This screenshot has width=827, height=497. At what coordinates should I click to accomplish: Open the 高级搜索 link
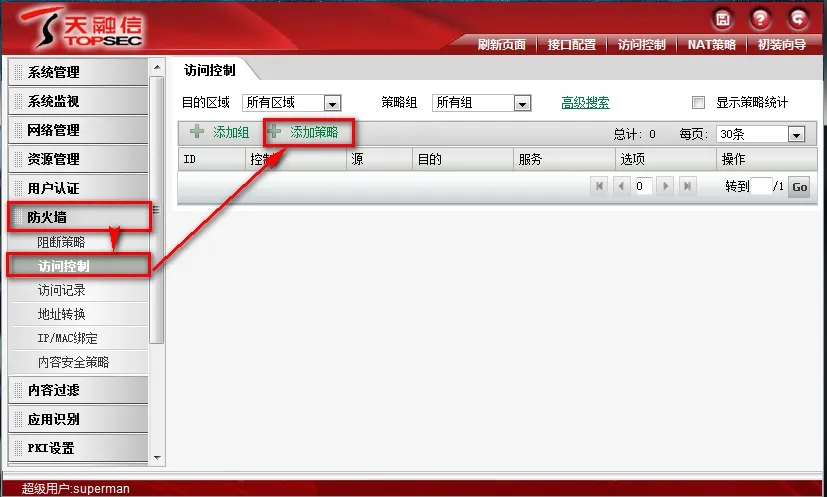coord(585,102)
